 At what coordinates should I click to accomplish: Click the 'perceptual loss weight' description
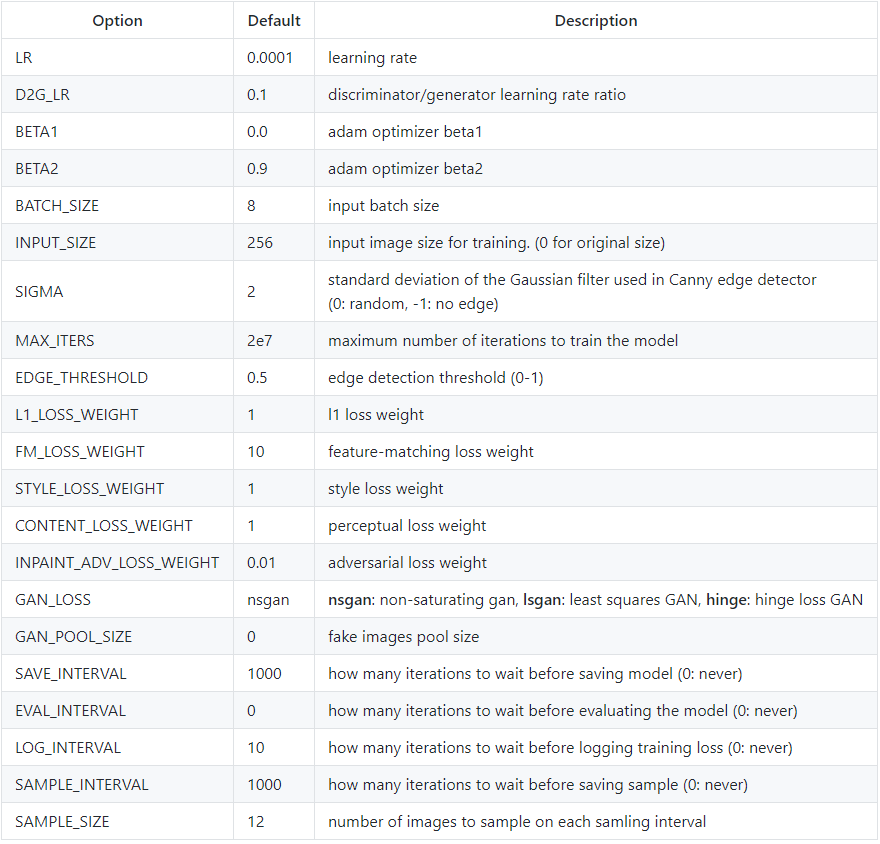click(407, 526)
